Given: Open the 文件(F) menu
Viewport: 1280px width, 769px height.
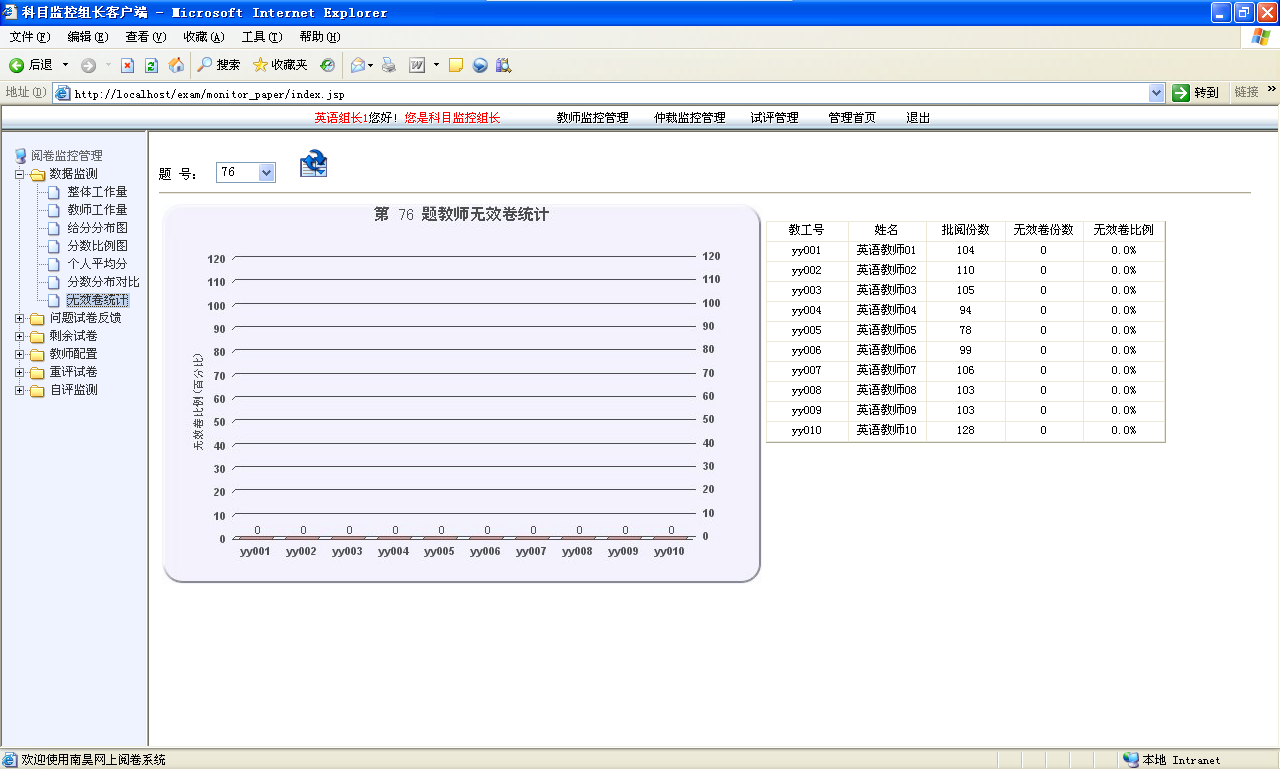Looking at the screenshot, I should point(29,37).
